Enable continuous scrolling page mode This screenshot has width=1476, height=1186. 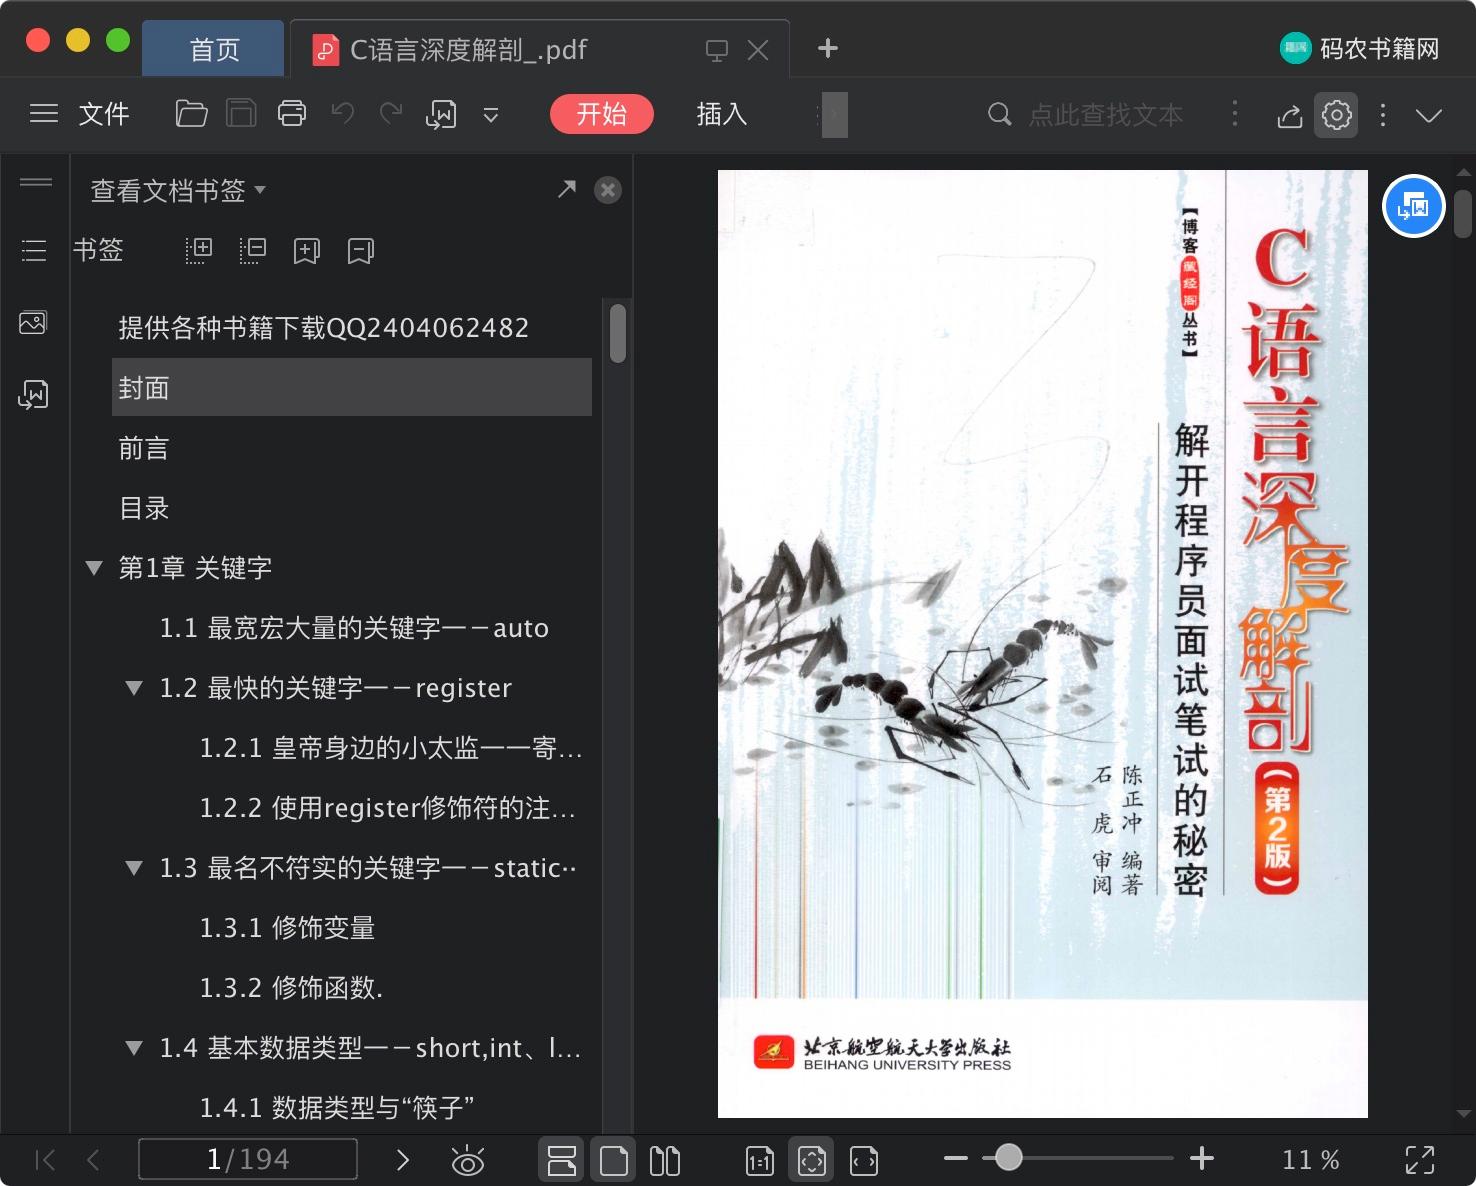point(562,1160)
